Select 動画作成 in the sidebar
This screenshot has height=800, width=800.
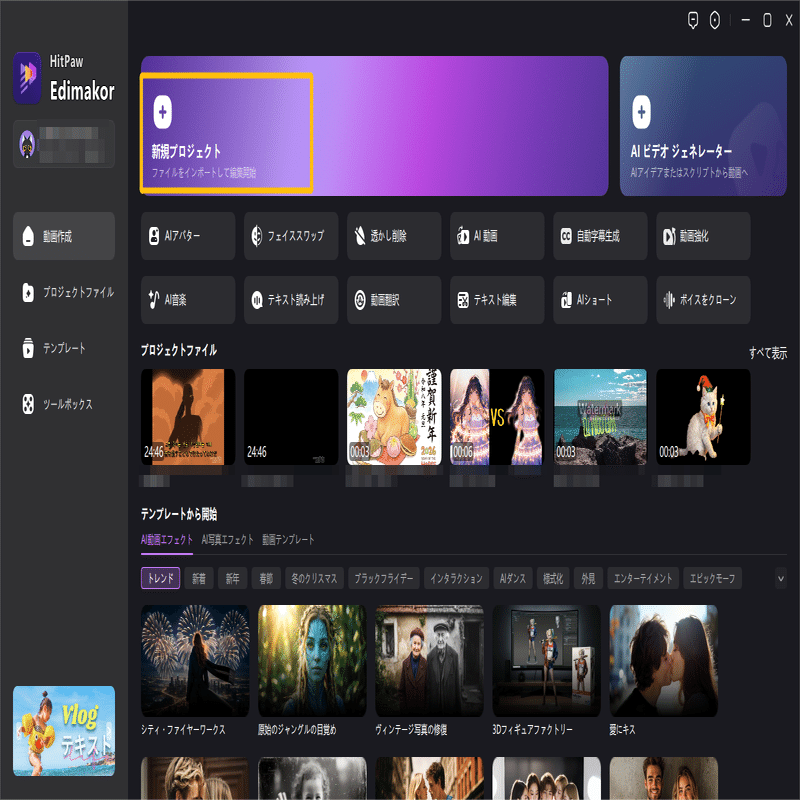[64, 236]
